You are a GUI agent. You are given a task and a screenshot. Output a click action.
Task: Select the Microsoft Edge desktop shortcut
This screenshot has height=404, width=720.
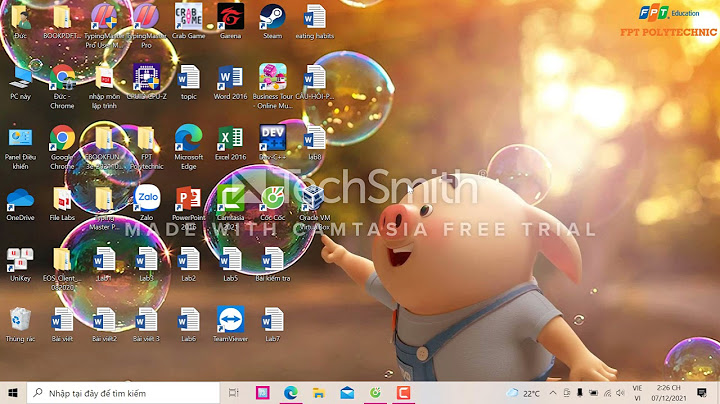click(188, 147)
